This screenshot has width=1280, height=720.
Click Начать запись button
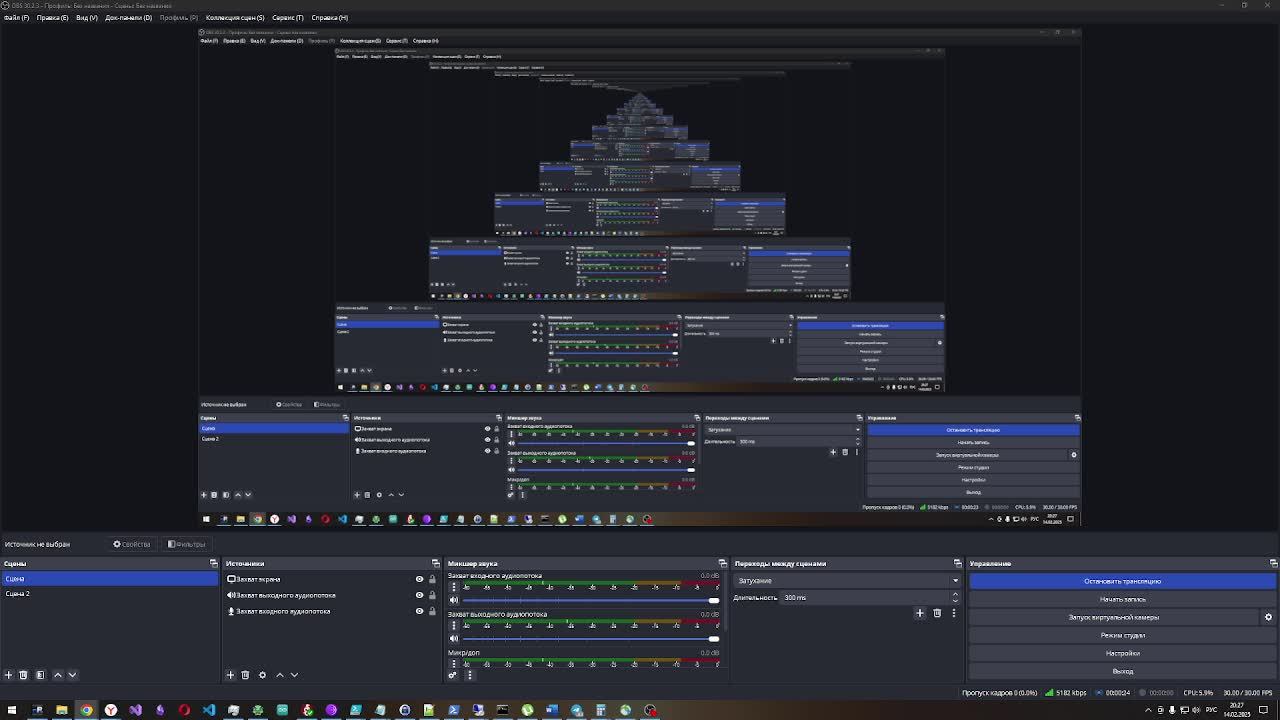pyautogui.click(x=1122, y=599)
